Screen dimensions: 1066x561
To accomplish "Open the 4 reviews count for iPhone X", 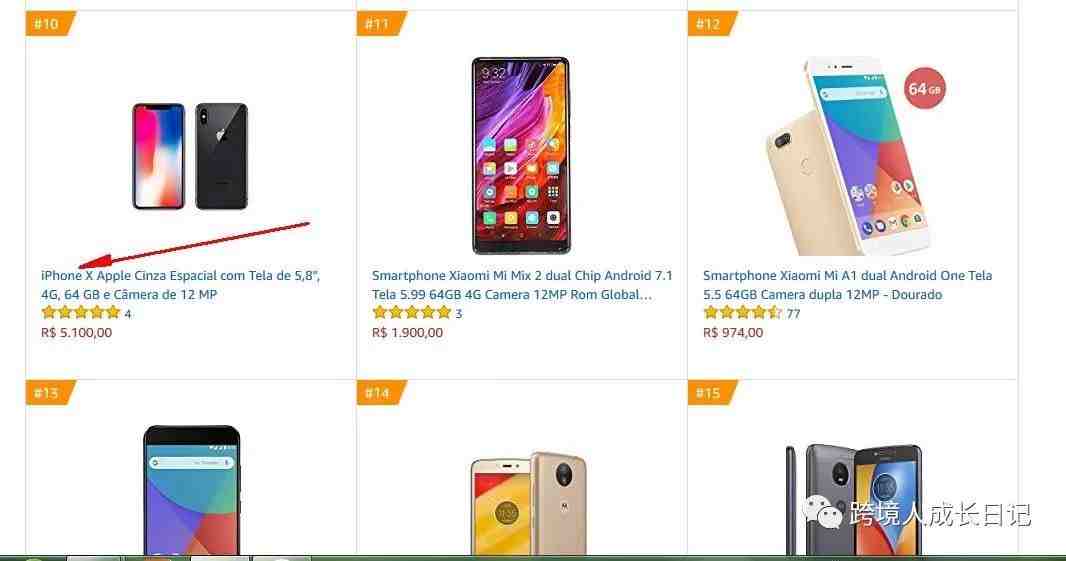I will coord(128,313).
